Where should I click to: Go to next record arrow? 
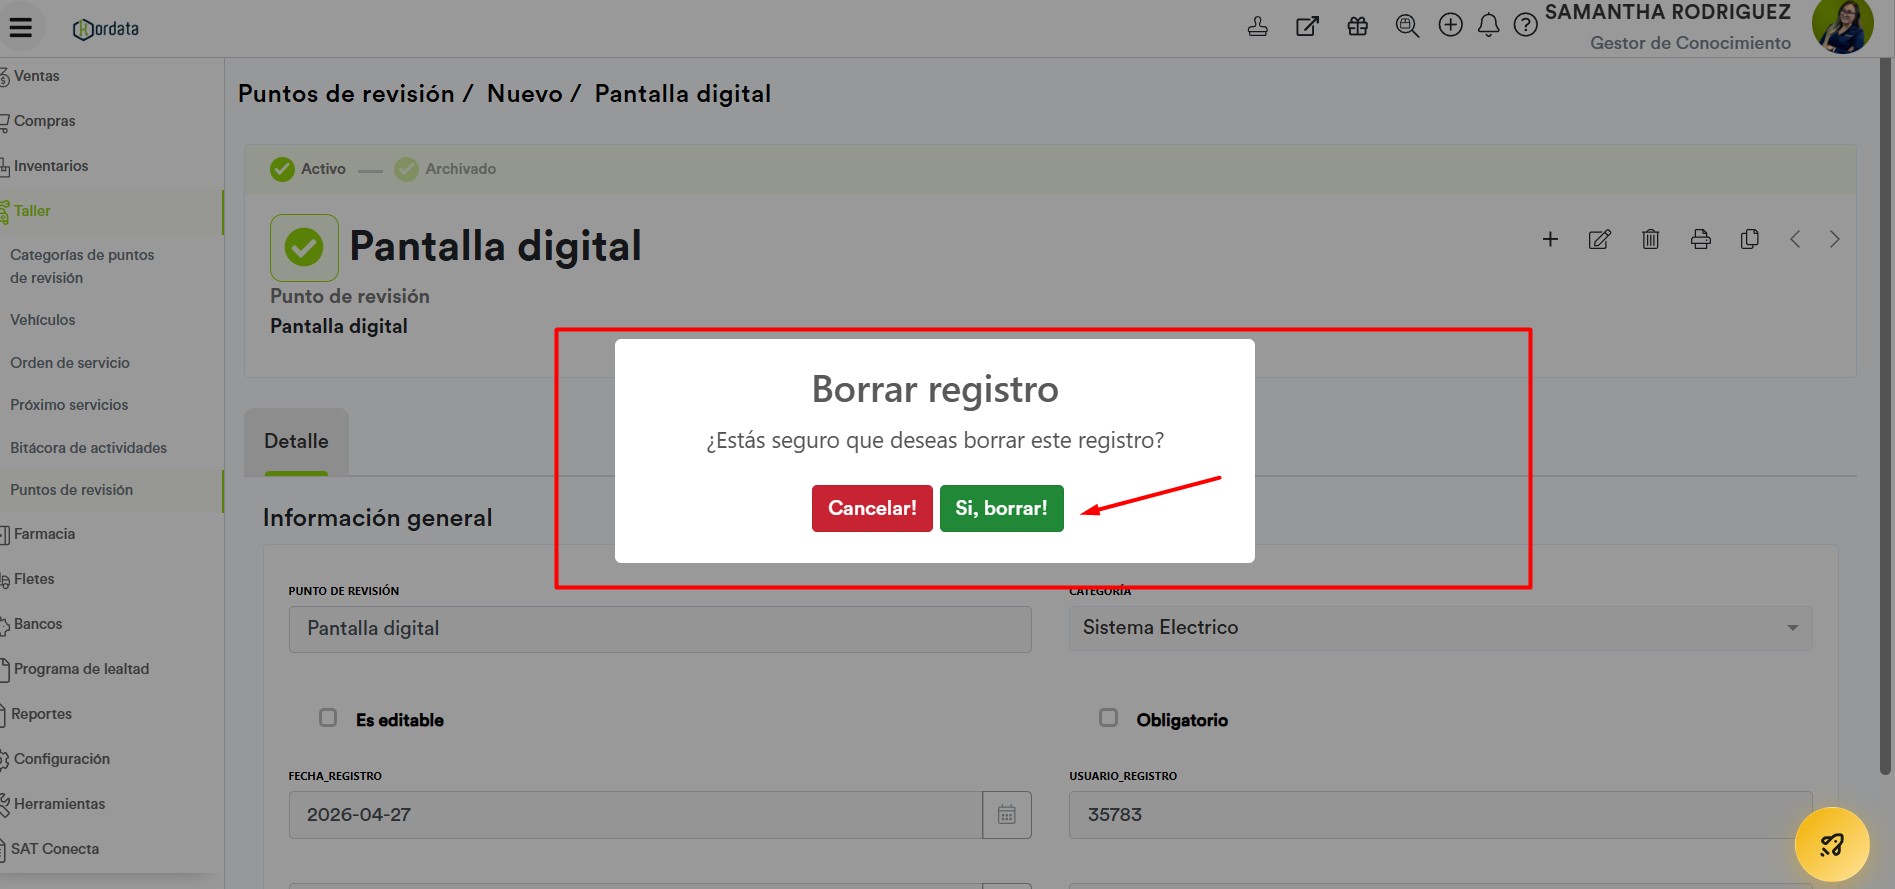[x=1834, y=239]
